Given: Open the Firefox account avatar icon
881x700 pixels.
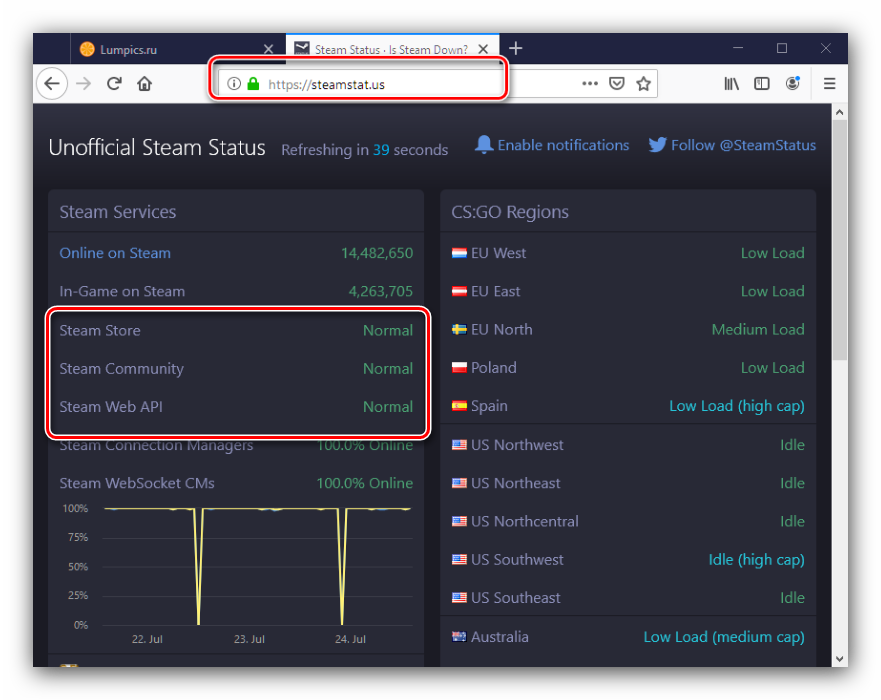Looking at the screenshot, I should pyautogui.click(x=793, y=84).
